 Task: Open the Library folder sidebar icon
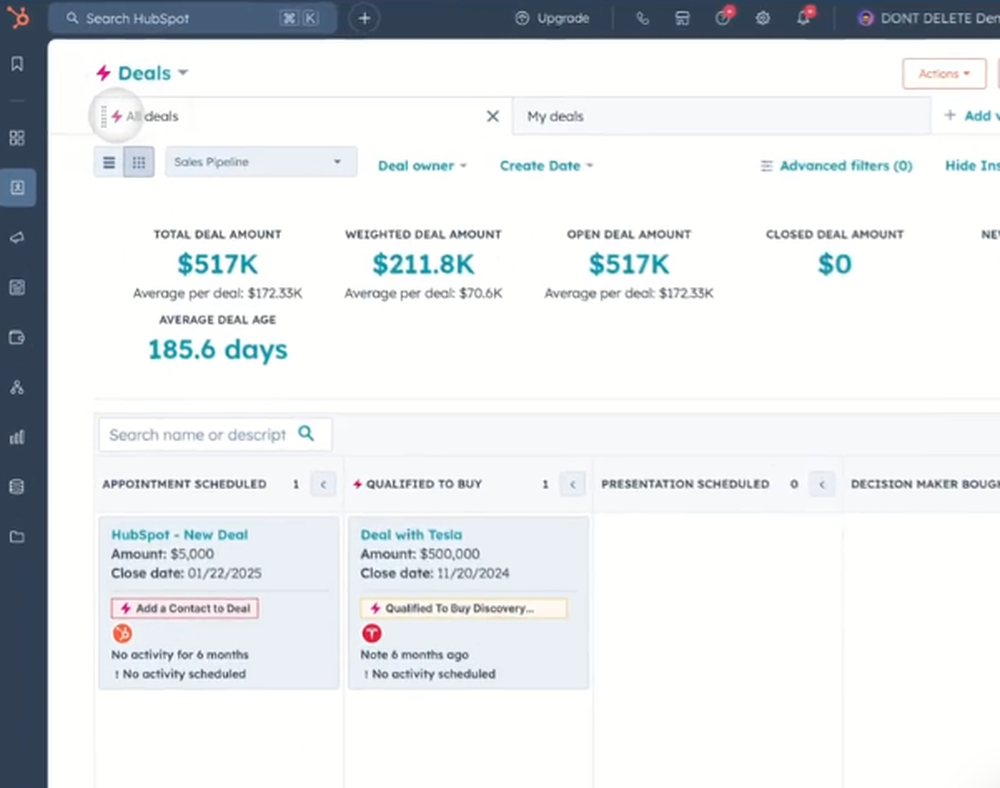click(17, 537)
